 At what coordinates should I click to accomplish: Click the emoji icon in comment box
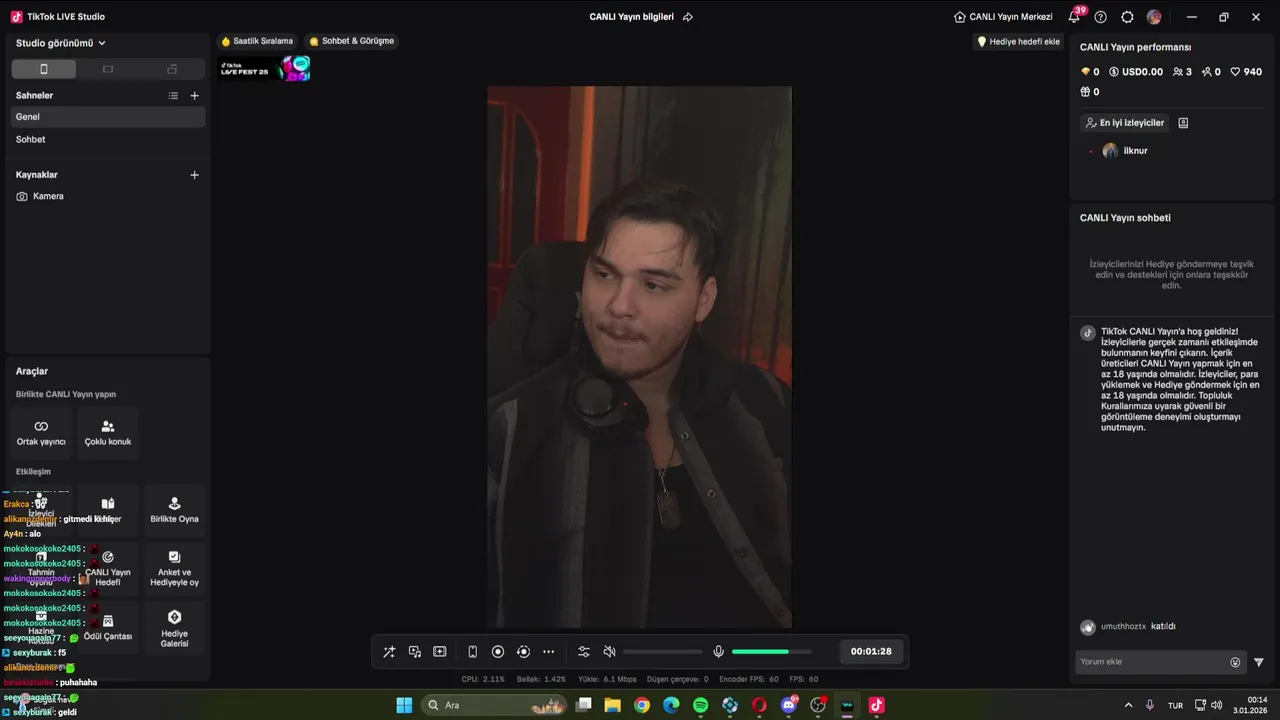[x=1235, y=662]
